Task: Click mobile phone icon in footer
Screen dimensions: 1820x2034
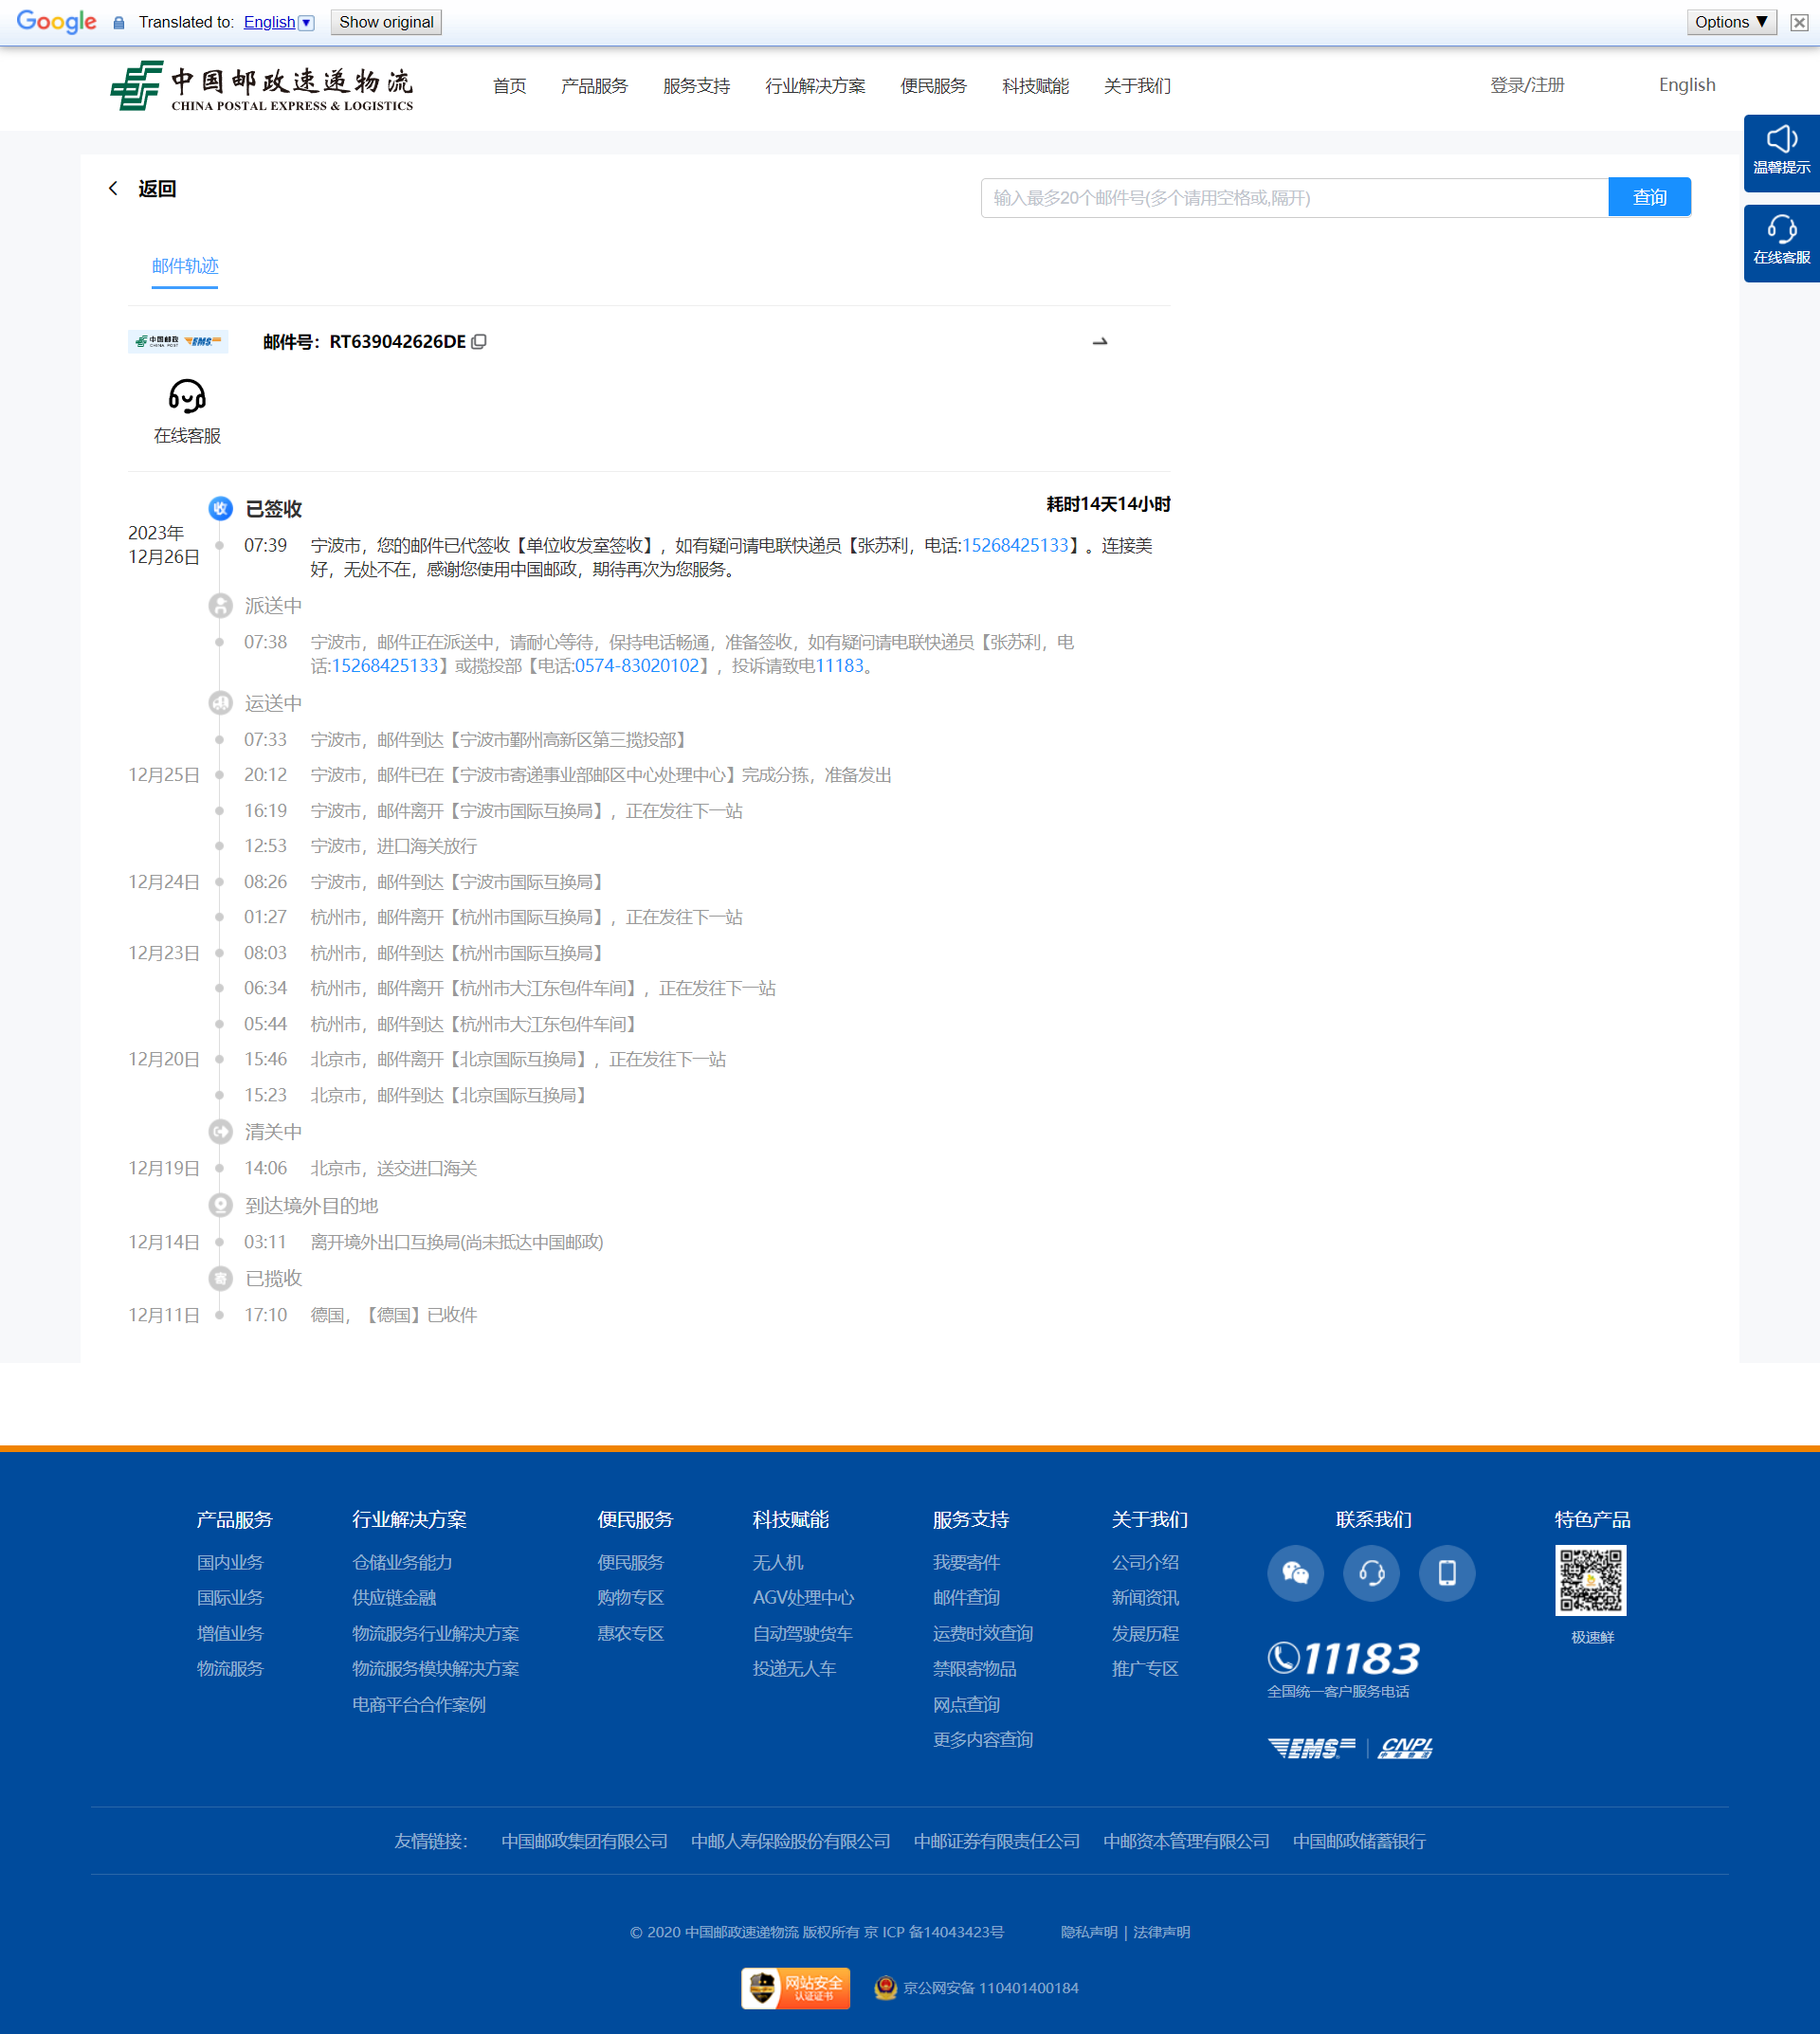Action: pyautogui.click(x=1446, y=1573)
